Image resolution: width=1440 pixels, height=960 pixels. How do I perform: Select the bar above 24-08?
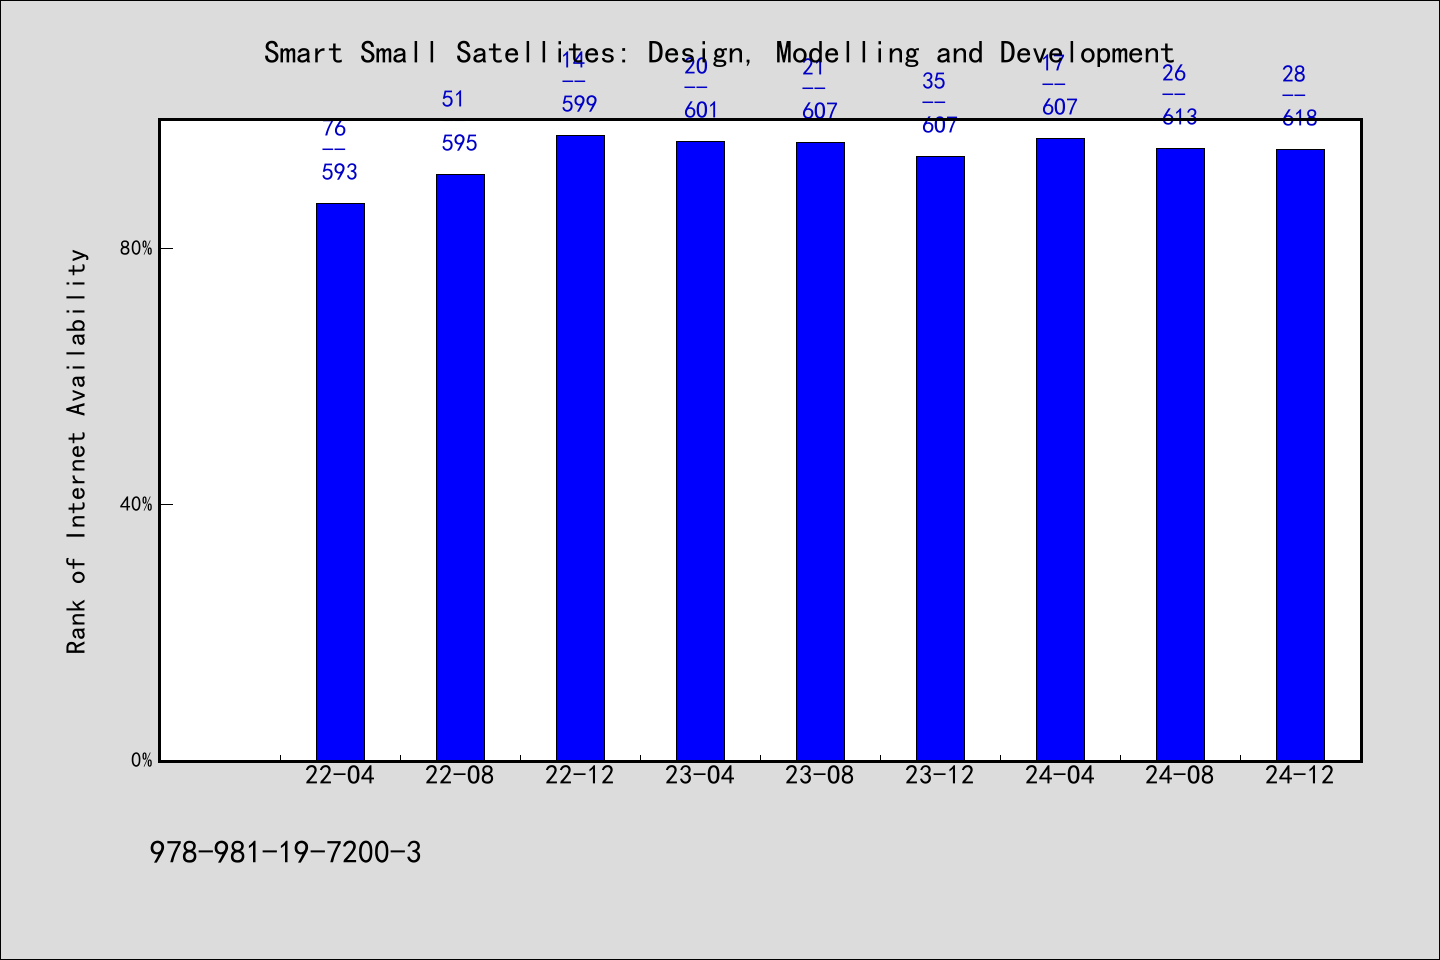(x=1180, y=454)
